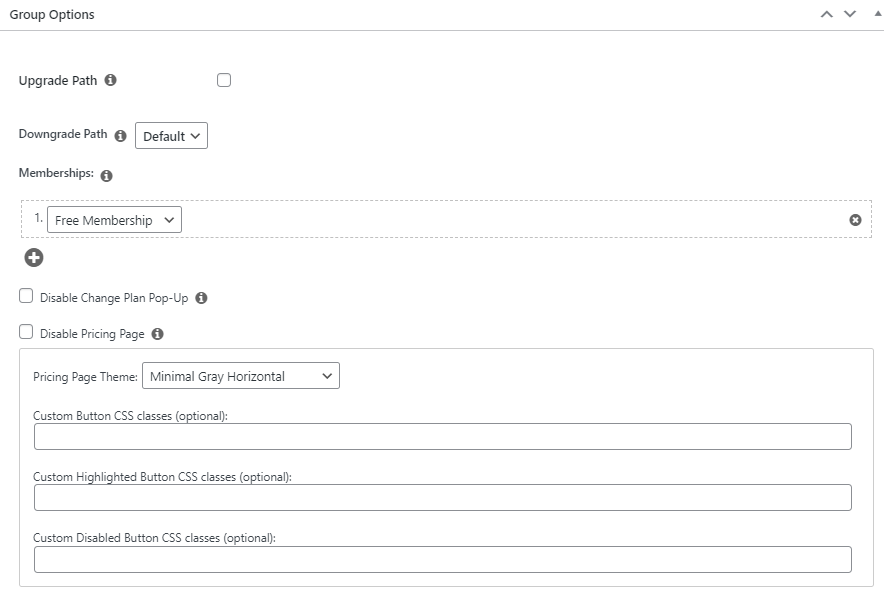This screenshot has height=603, width=884.
Task: Check Disable Change Plan Pop-Up
Action: pyautogui.click(x=26, y=297)
